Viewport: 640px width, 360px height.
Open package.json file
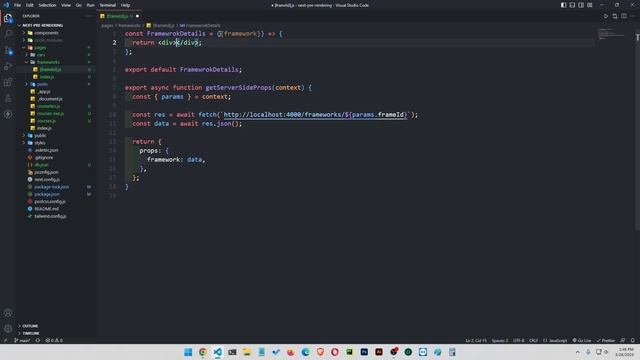coord(47,194)
